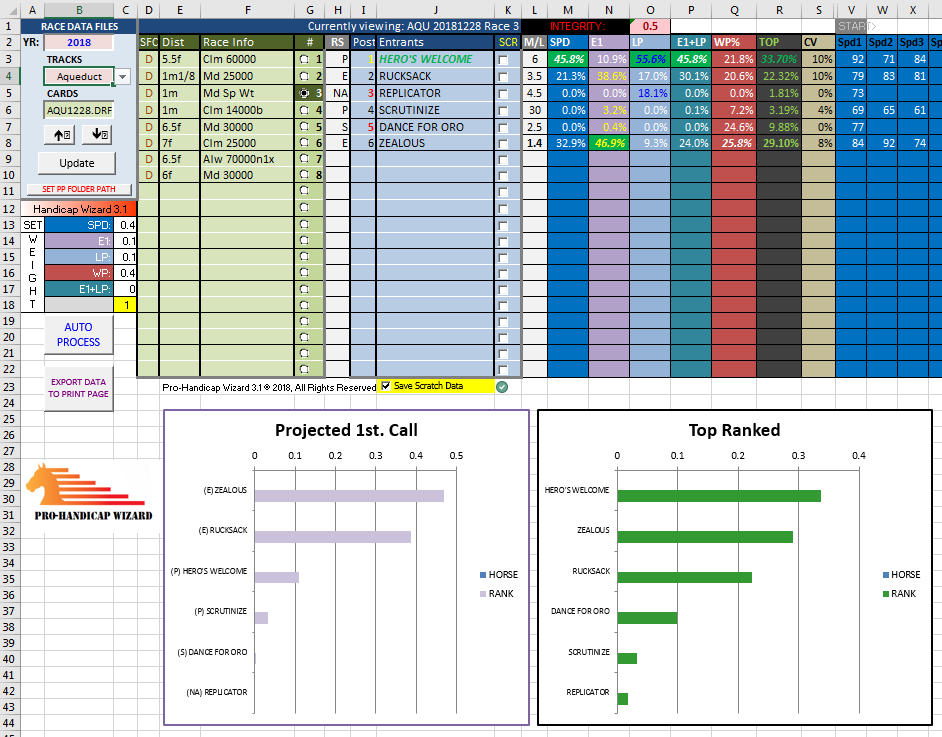942x737 pixels.
Task: Click the green checkmark icon beside Save Scratch Data
Action: point(502,387)
